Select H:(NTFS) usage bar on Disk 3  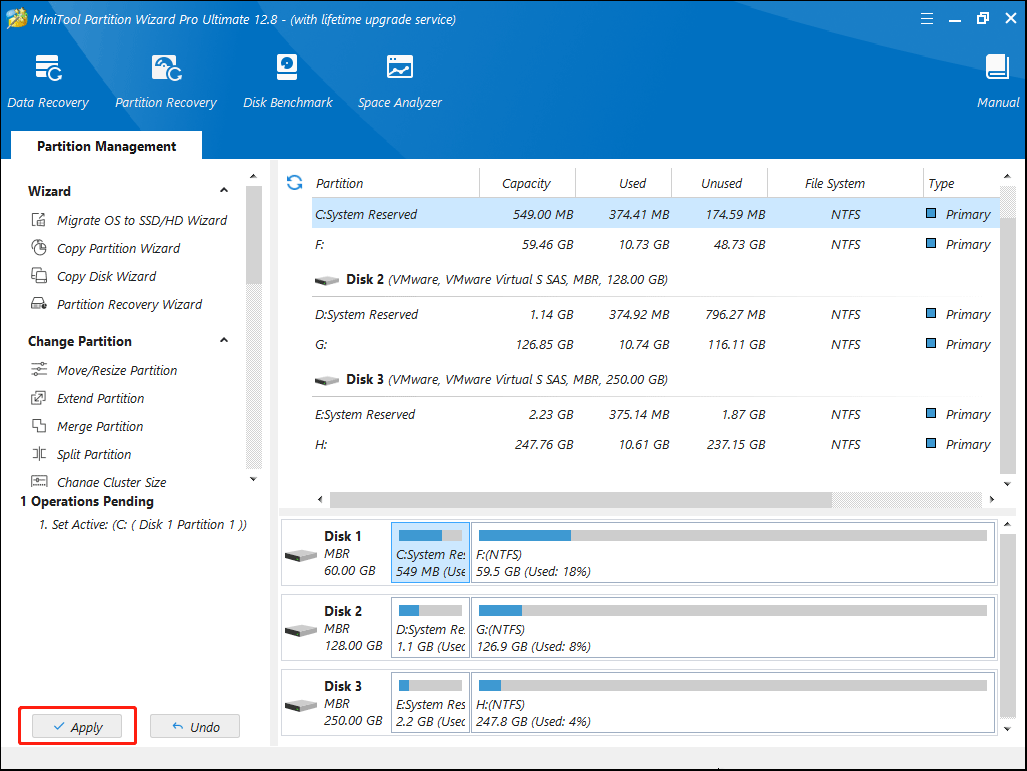point(733,686)
